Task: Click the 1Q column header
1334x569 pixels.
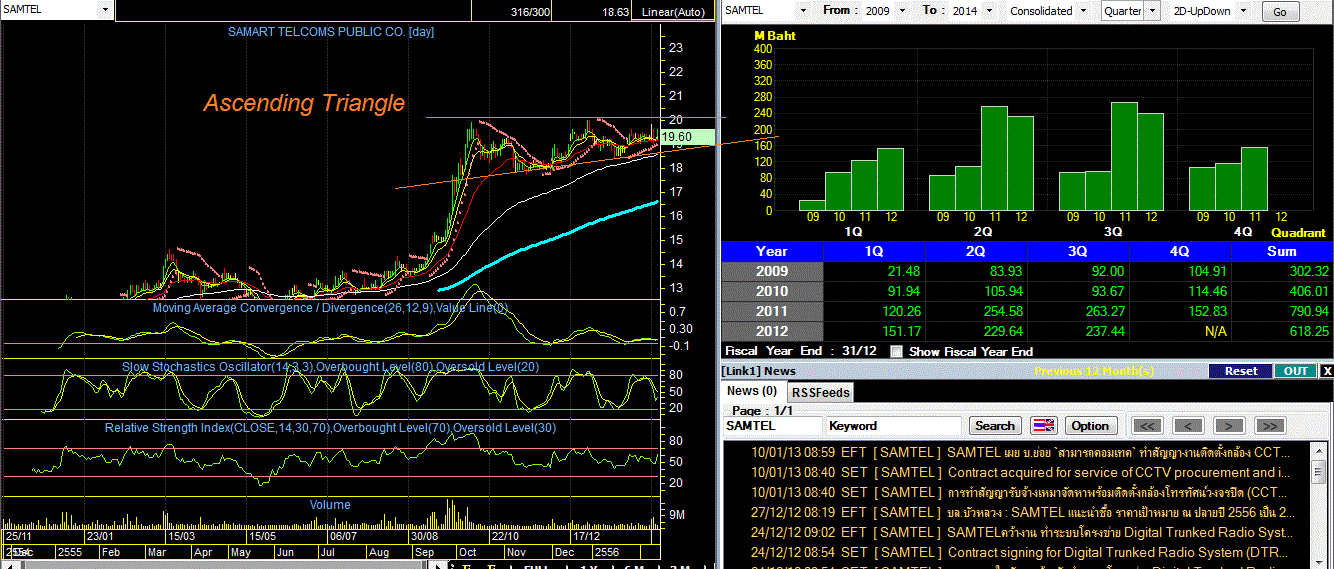Action: coord(874,251)
